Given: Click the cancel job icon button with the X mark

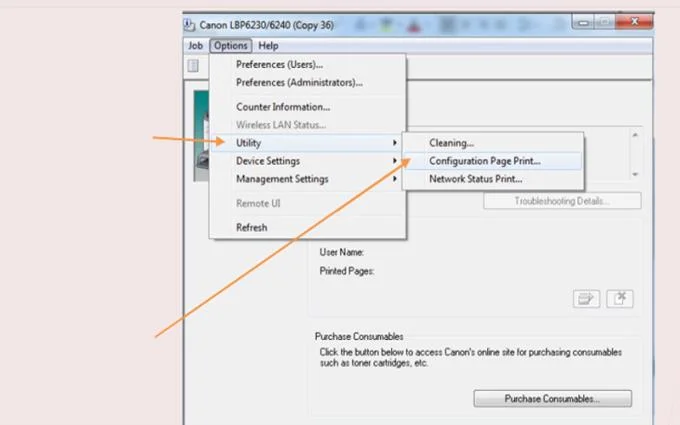Looking at the screenshot, I should click(x=620, y=299).
